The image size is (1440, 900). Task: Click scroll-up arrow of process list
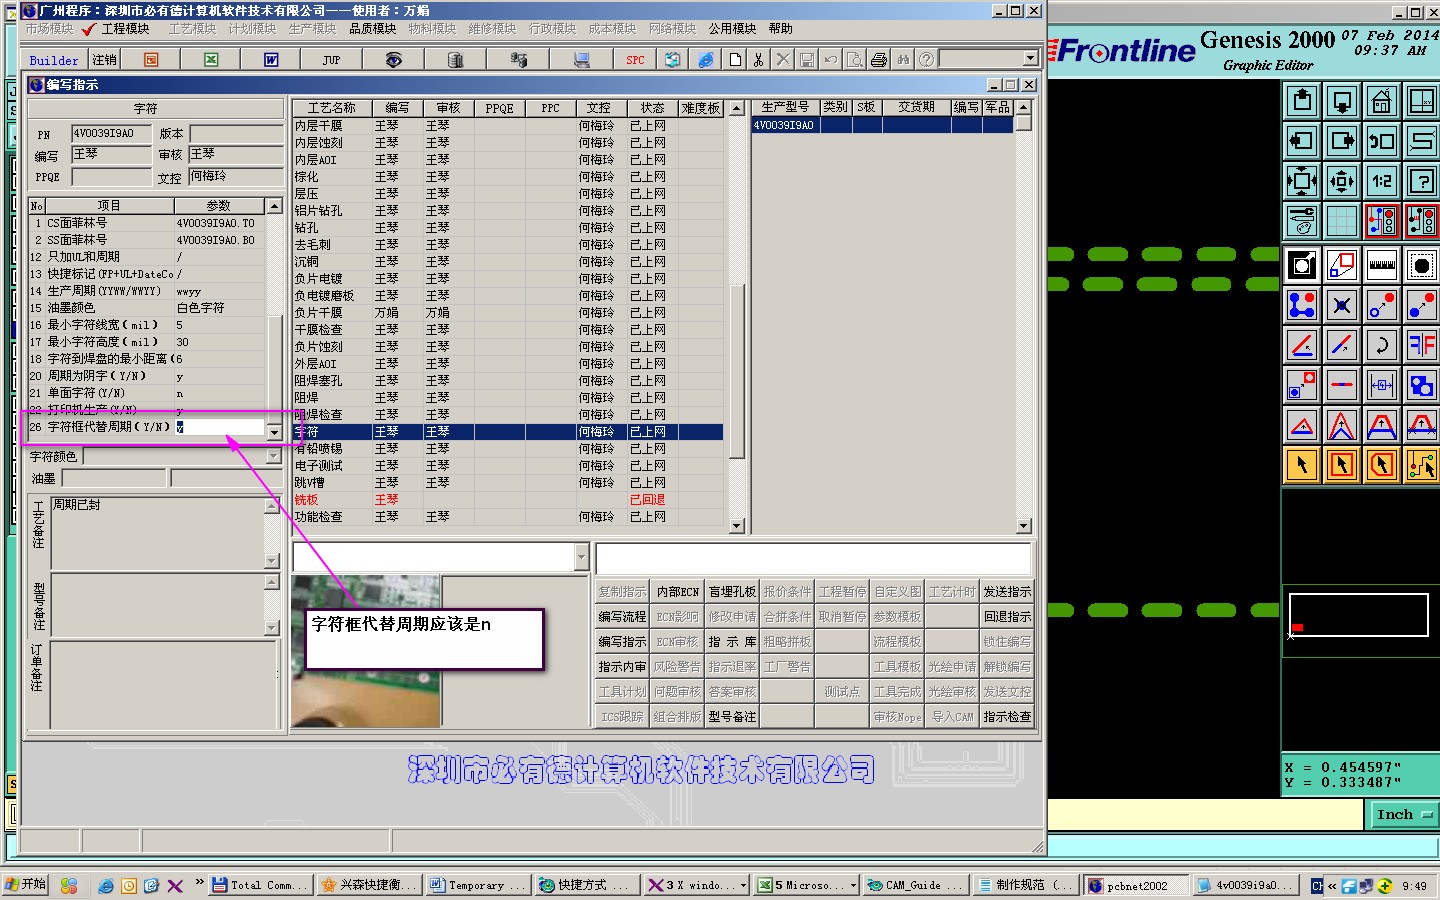[x=737, y=108]
